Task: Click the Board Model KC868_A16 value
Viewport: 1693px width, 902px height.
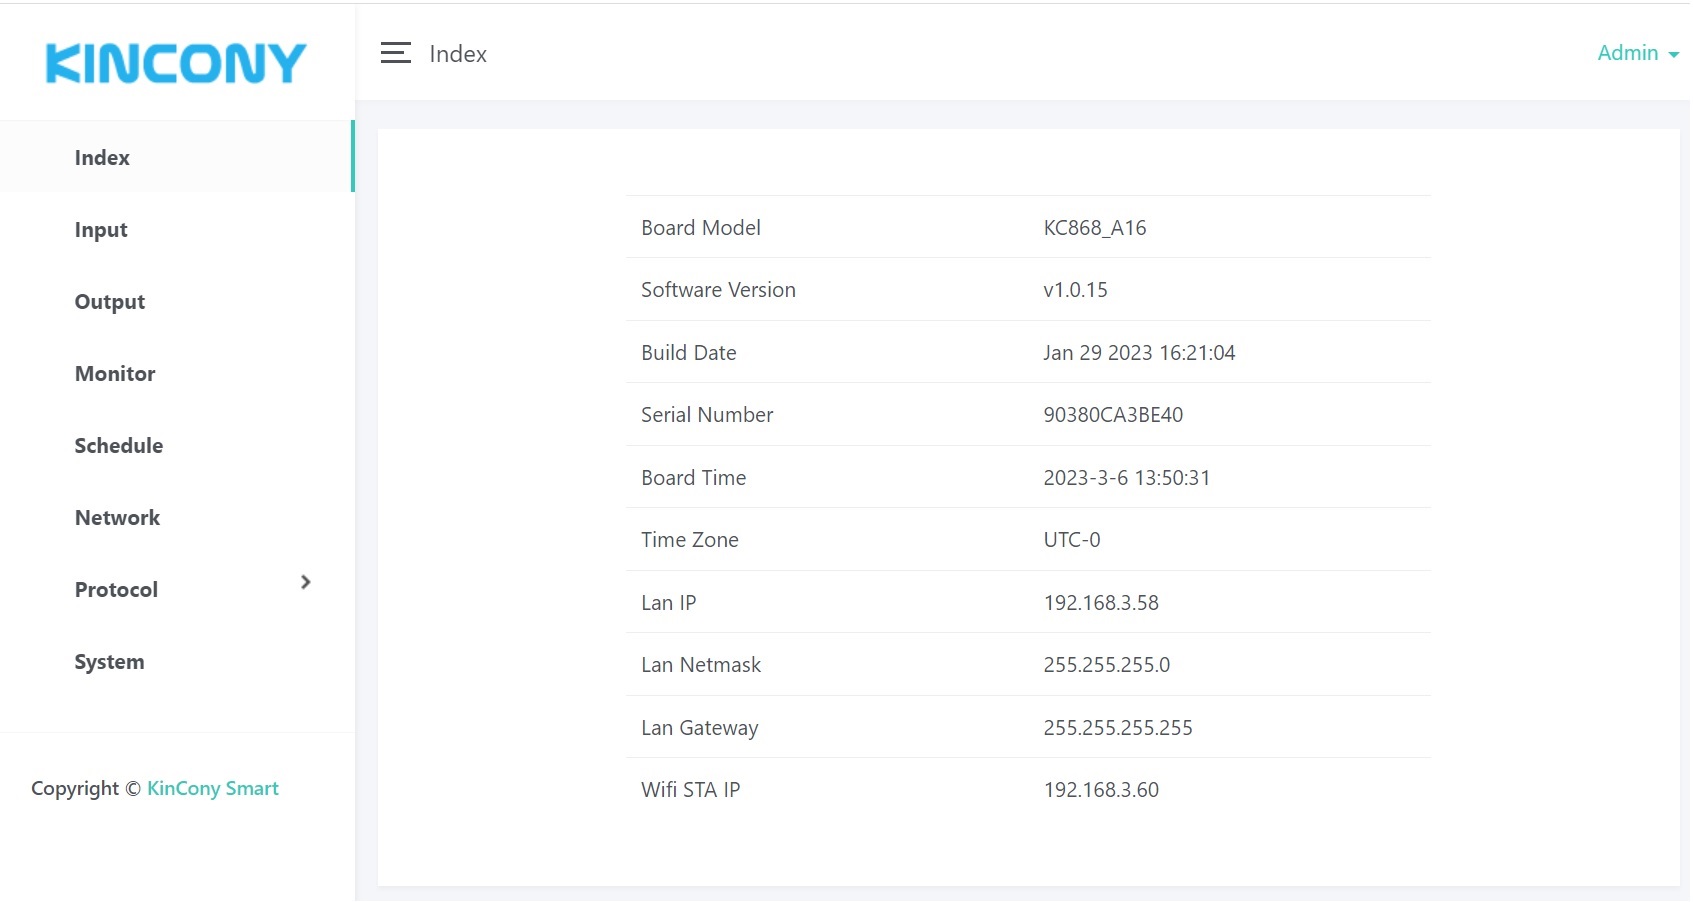Action: 1095,228
